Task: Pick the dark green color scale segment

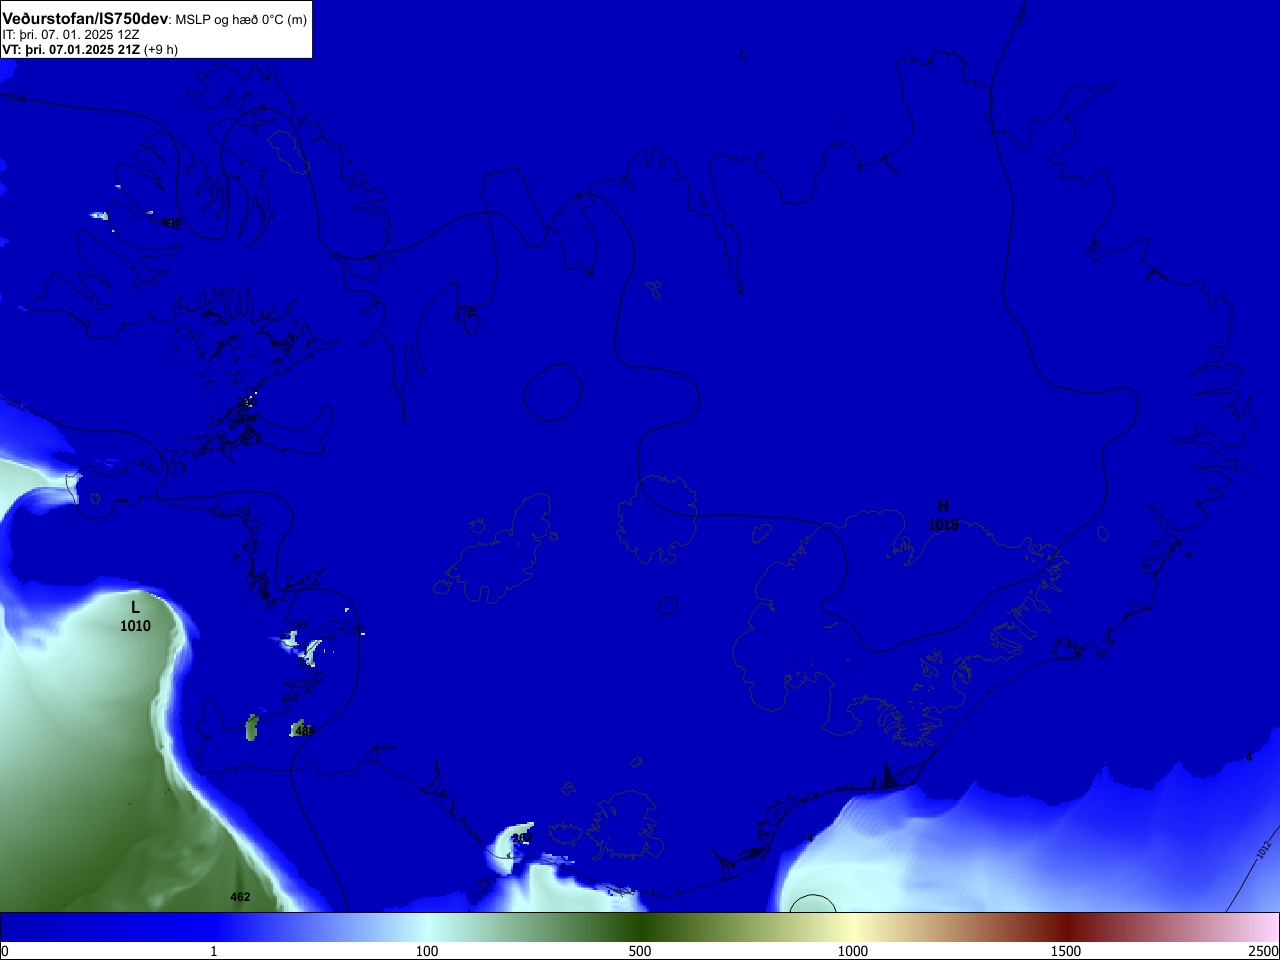Action: coord(640,927)
